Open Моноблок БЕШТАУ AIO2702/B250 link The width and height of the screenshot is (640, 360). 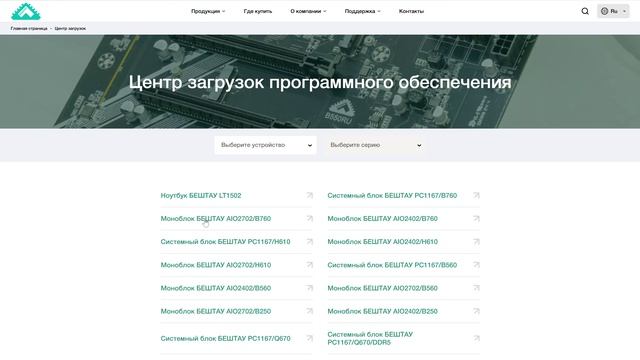point(216,311)
